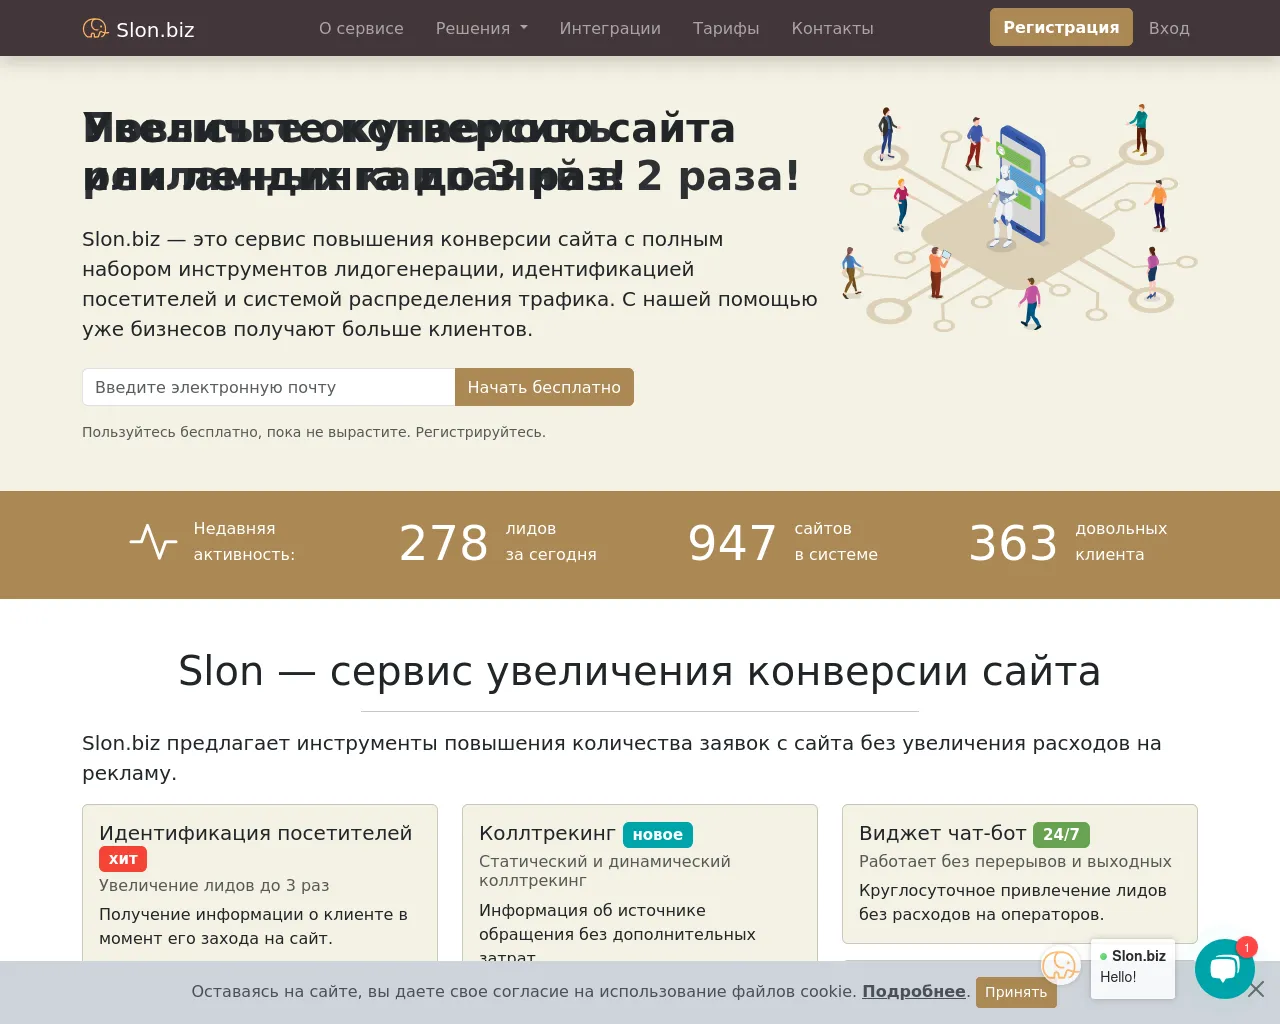Open the chat widget bubble icon
Screen dimensions: 1280x1024
[1225, 969]
